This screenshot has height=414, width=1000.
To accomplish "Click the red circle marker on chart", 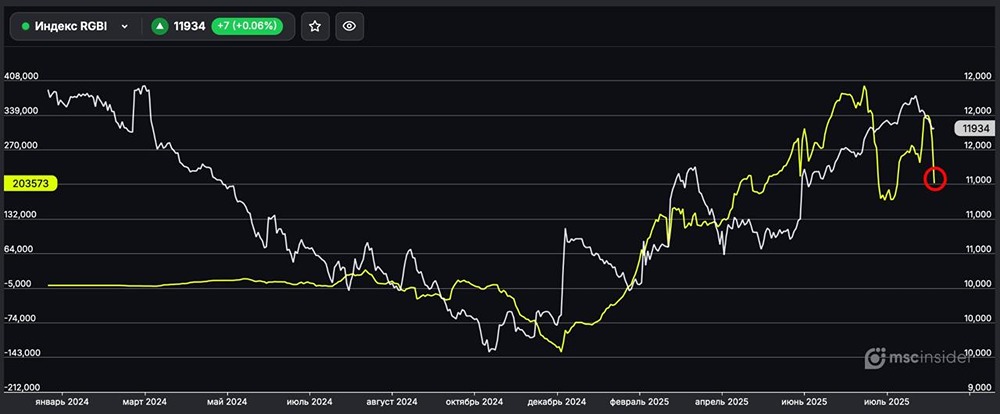I will [x=935, y=179].
